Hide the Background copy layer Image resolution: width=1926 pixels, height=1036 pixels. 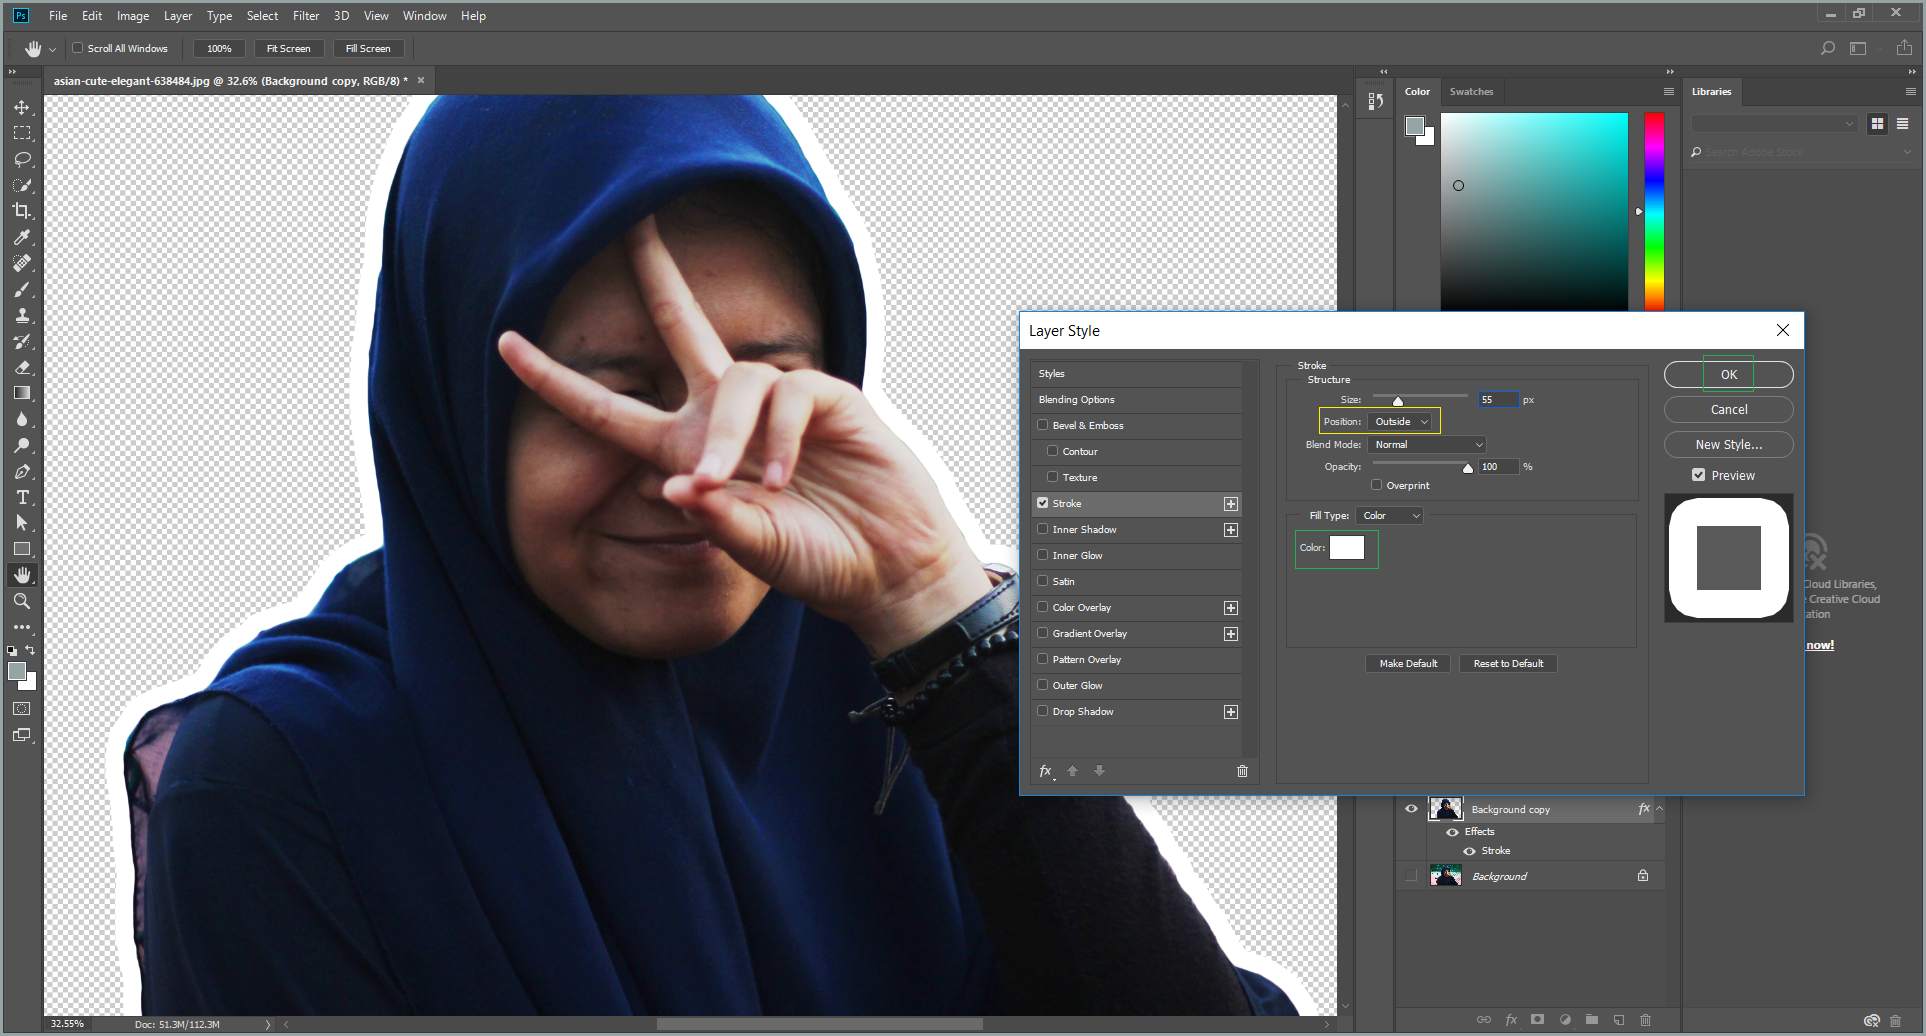coord(1411,809)
